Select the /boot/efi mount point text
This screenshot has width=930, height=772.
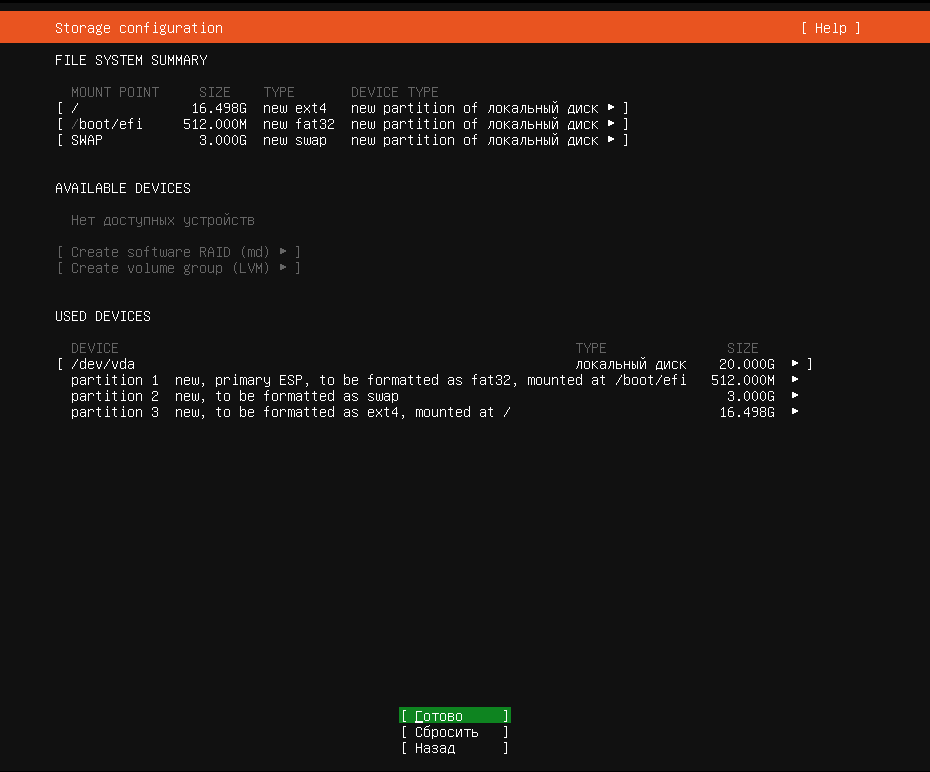coord(107,124)
